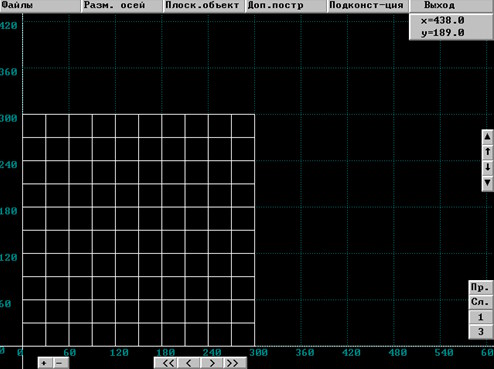Viewport: 494px width, 369px height.
Task: Select the button labeled 3
Action: (x=480, y=332)
